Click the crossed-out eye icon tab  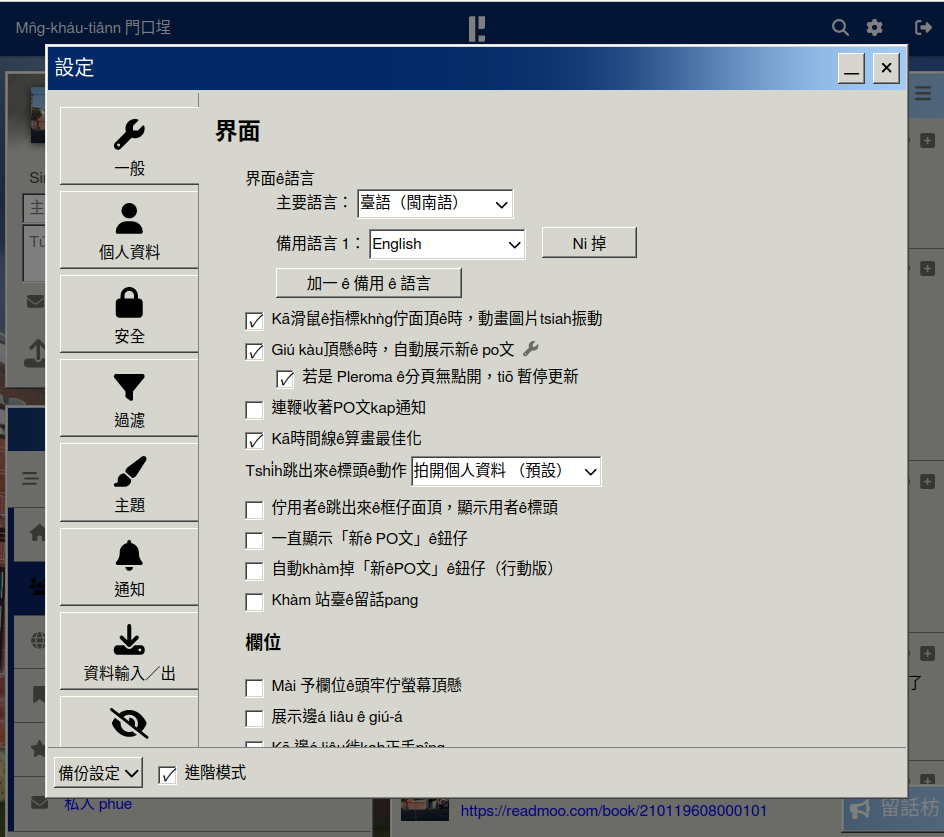[129, 720]
